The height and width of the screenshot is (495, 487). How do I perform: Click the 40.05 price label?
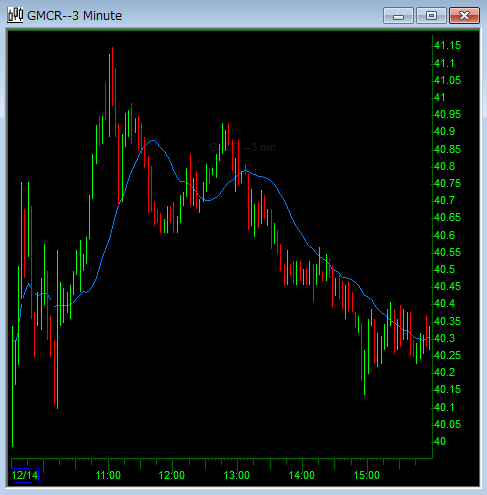[448, 424]
